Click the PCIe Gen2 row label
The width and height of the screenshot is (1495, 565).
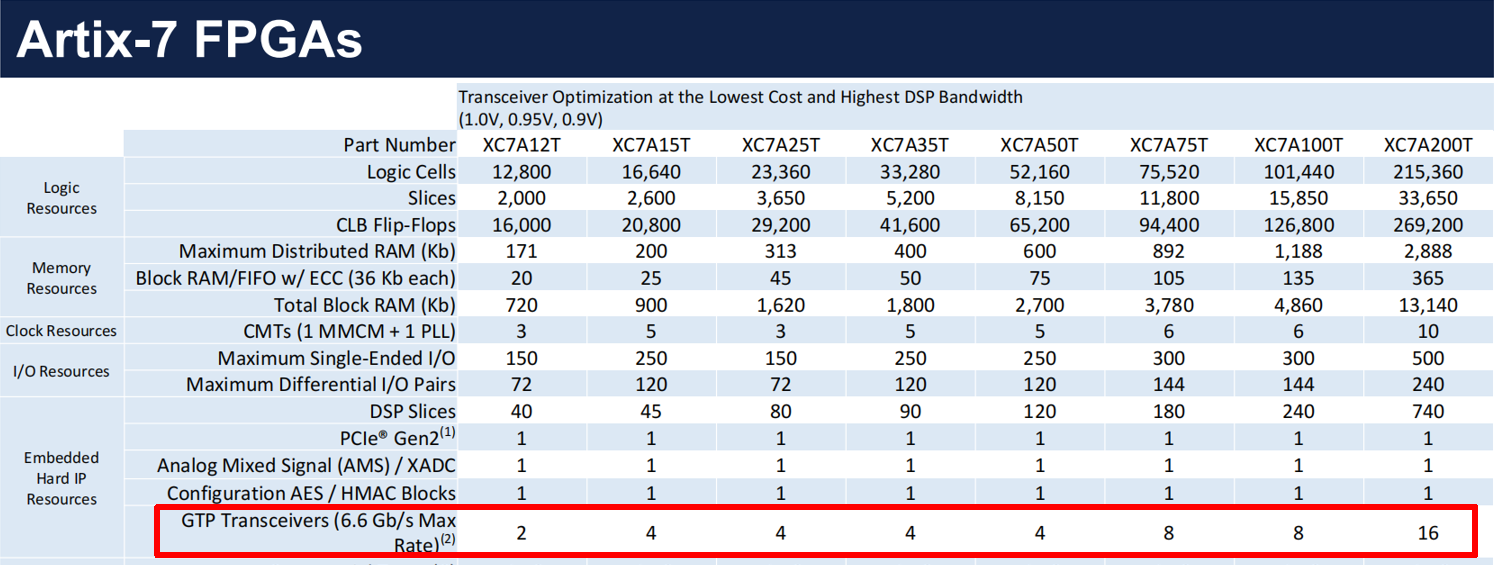tap(398, 437)
